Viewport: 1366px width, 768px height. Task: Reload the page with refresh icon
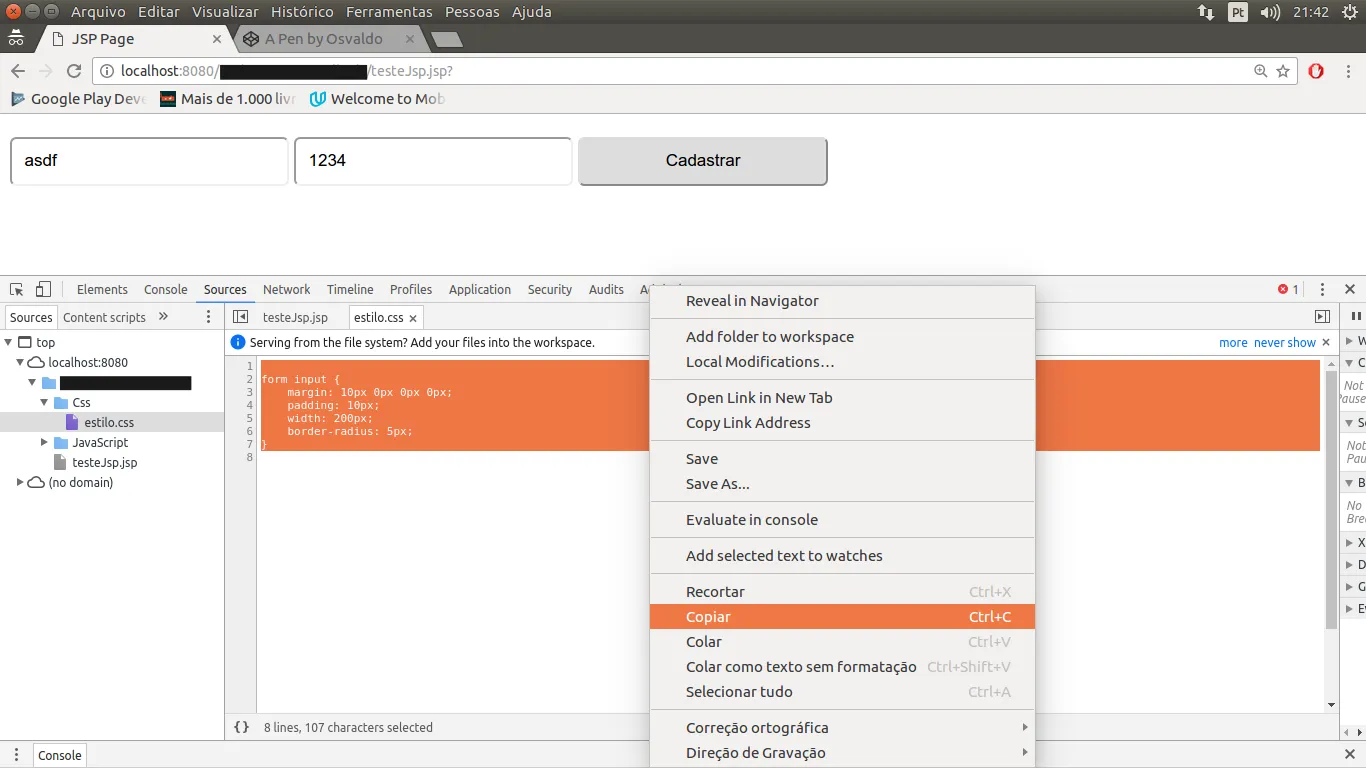click(x=73, y=71)
